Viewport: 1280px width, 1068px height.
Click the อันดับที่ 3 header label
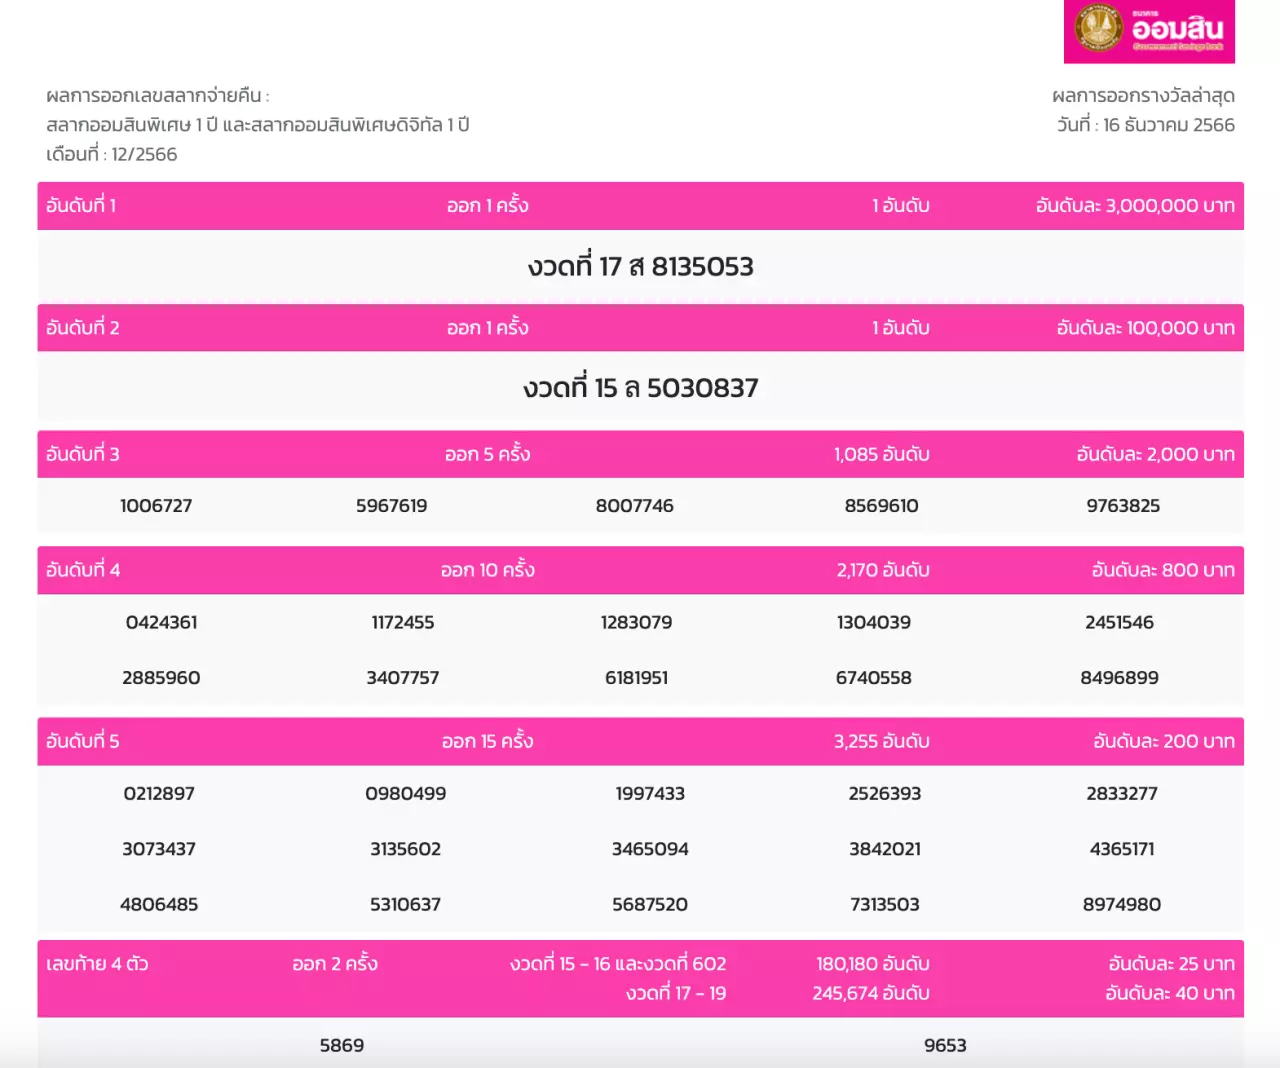[83, 454]
